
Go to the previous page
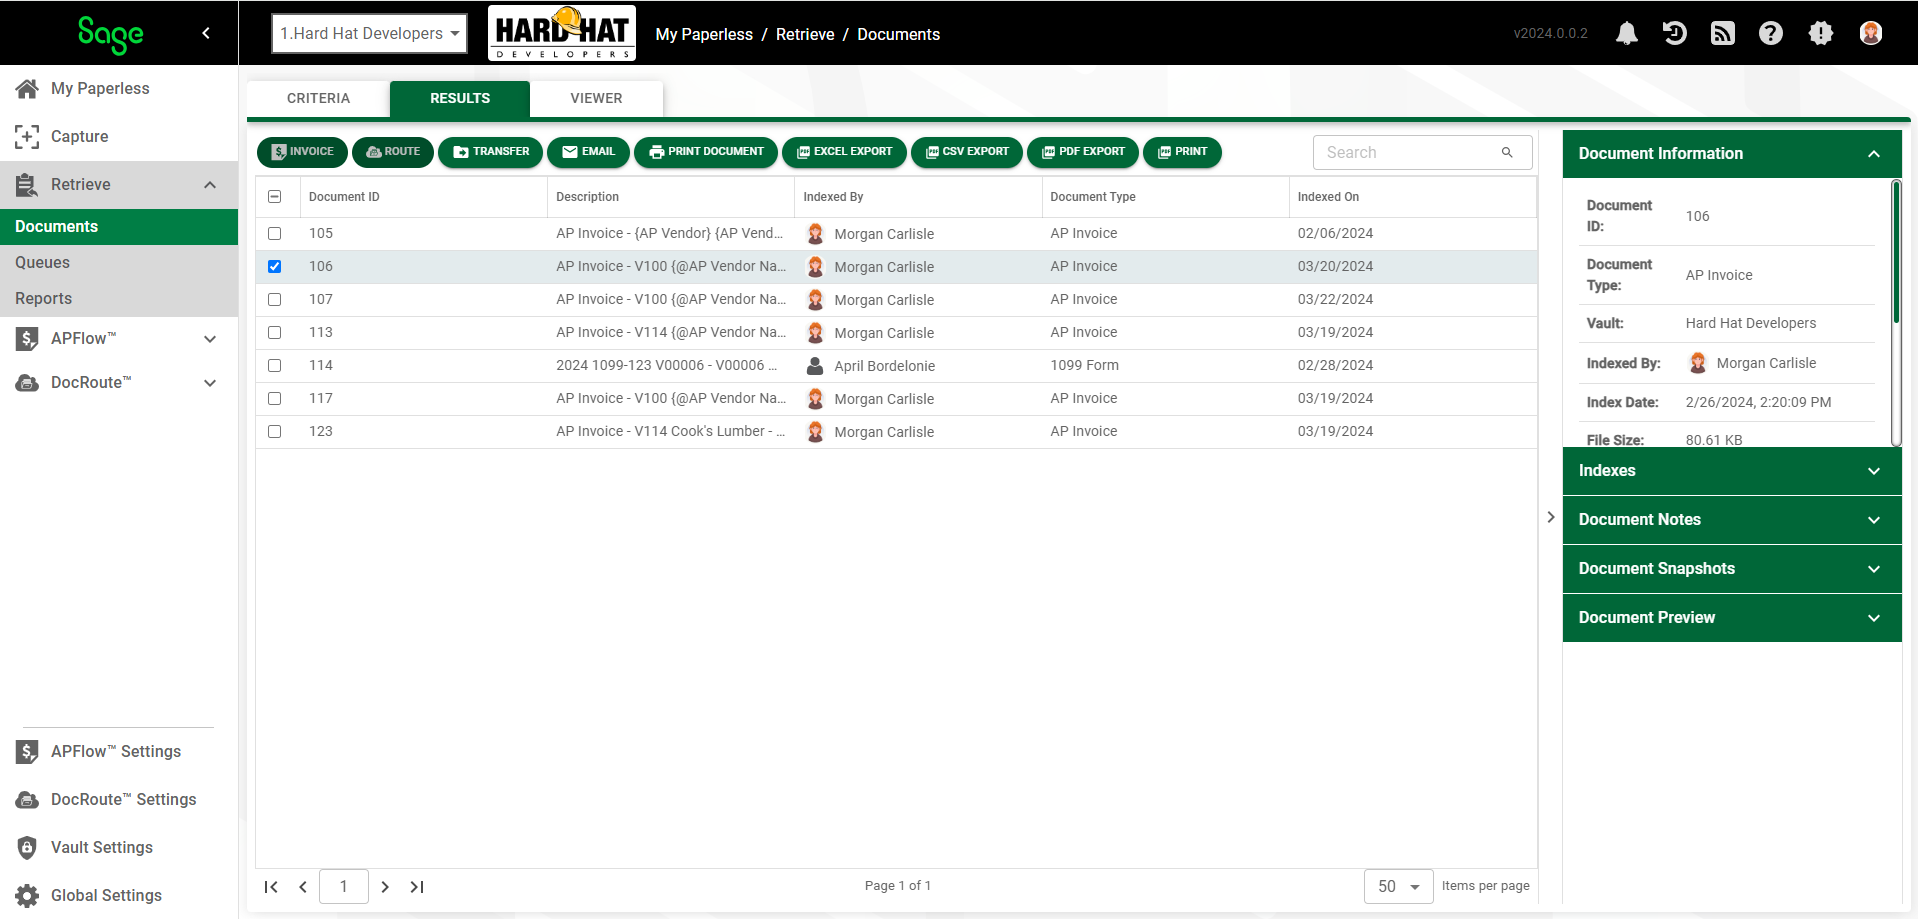[x=303, y=886]
